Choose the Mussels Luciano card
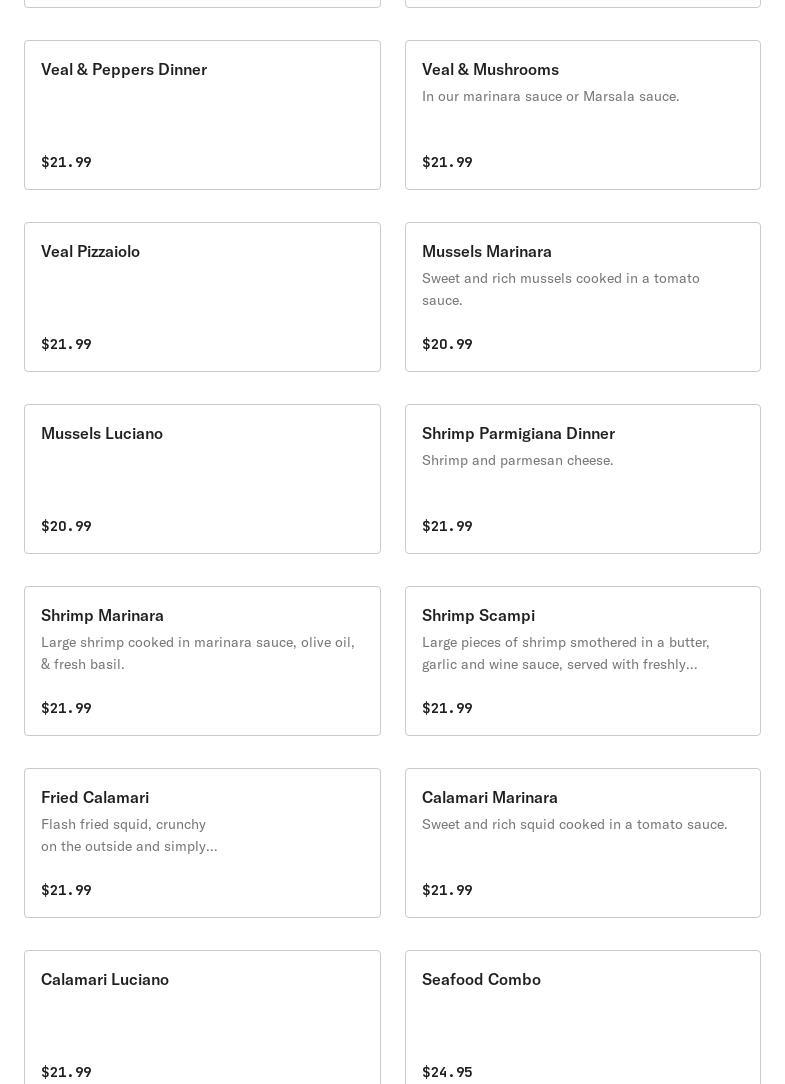785x1084 pixels. tap(202, 479)
